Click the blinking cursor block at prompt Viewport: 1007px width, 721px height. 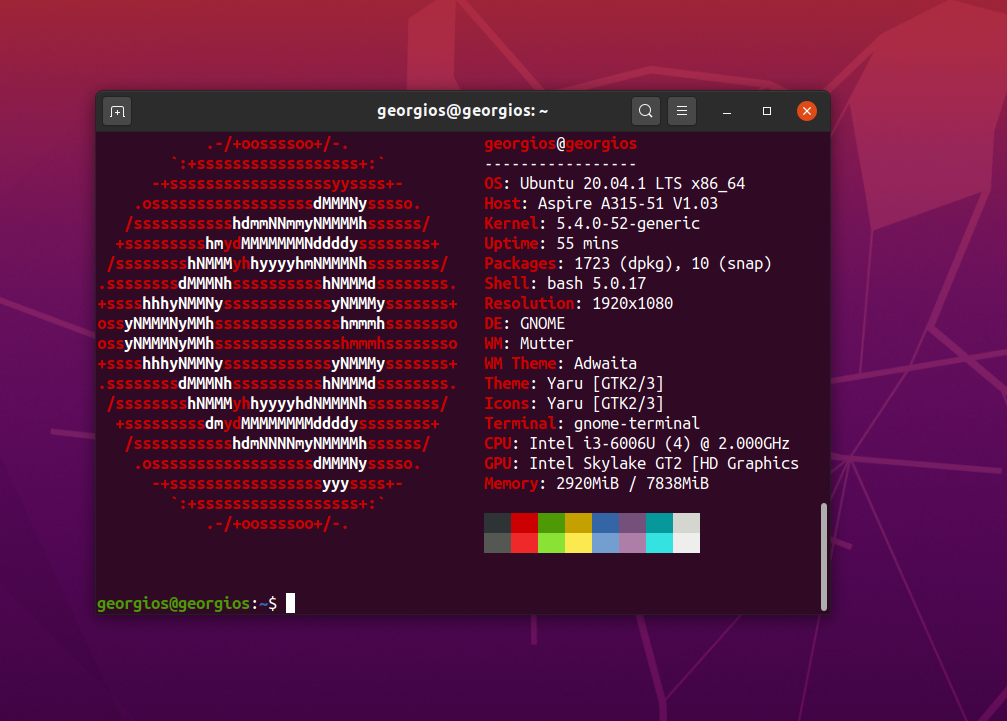pos(290,603)
